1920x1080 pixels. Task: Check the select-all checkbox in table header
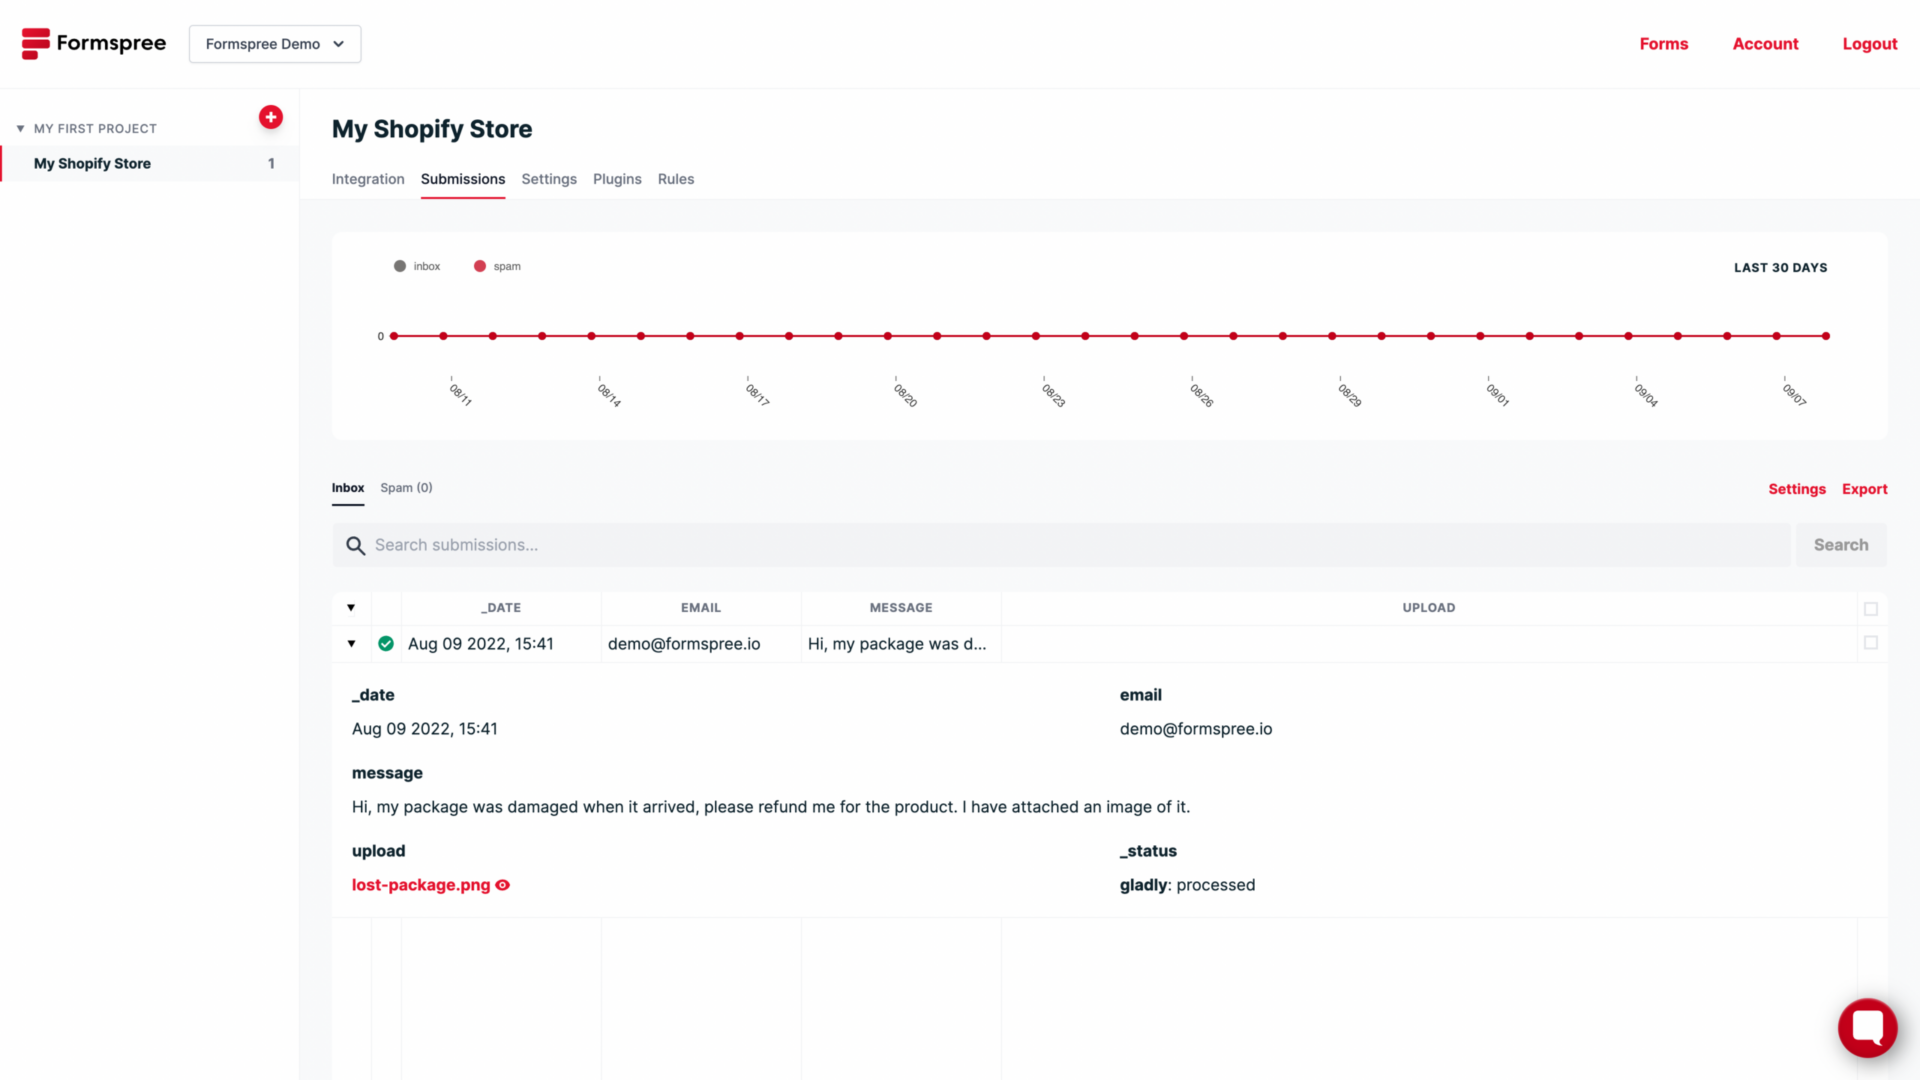click(1870, 608)
